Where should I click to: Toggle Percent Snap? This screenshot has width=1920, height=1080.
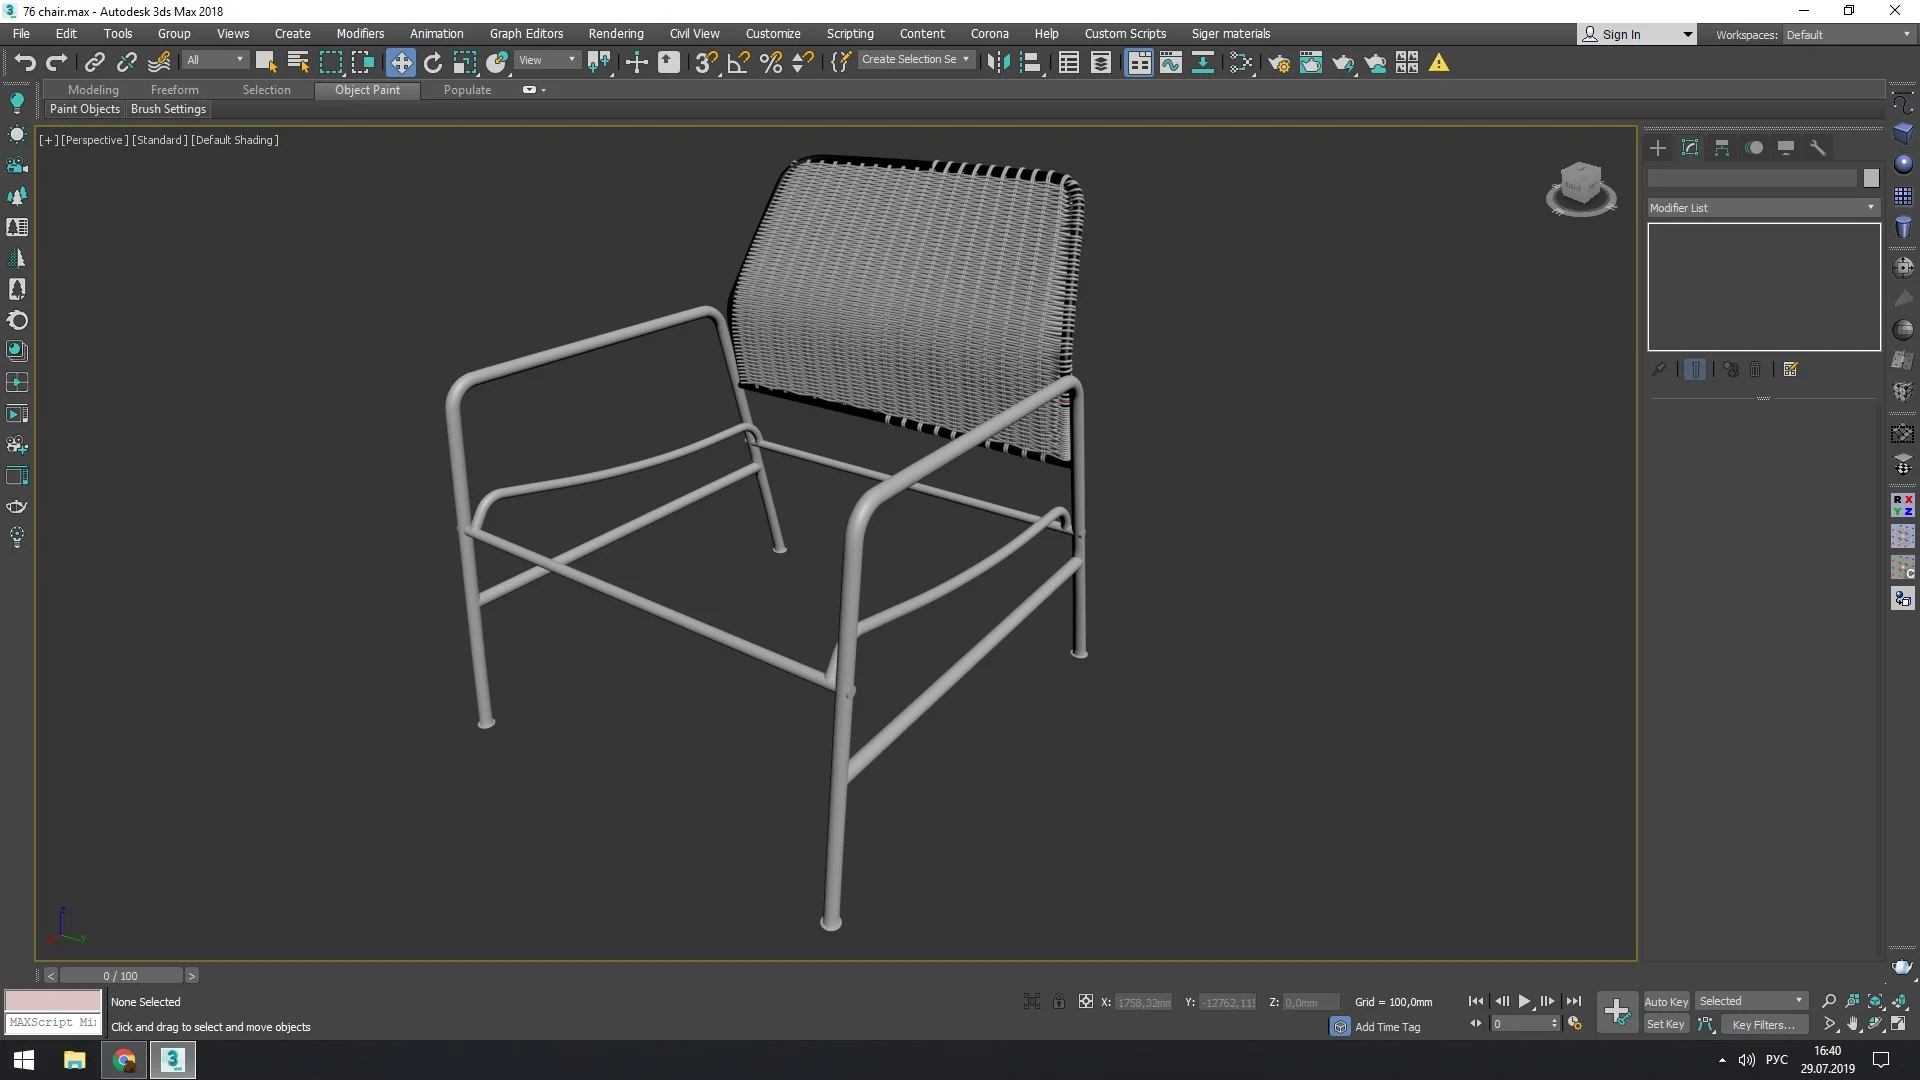(x=771, y=63)
